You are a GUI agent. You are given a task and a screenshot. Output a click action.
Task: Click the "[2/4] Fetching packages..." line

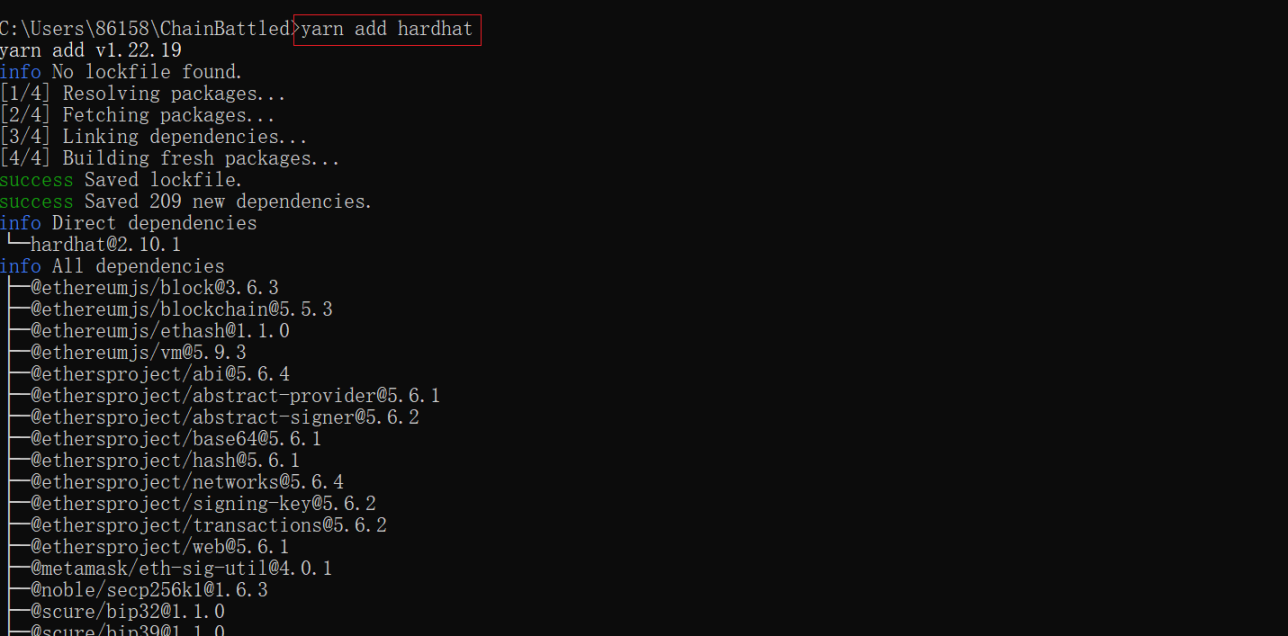click(137, 115)
